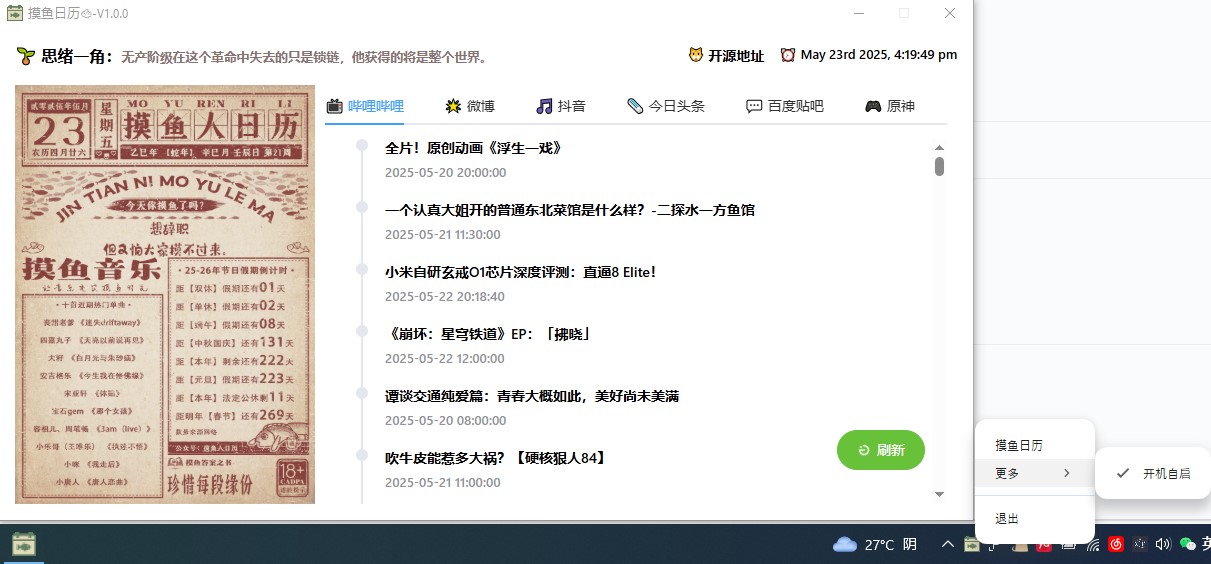Image resolution: width=1211 pixels, height=564 pixels.
Task: Open the 小米自研玄戒O1芯片 news entry
Action: [520, 272]
